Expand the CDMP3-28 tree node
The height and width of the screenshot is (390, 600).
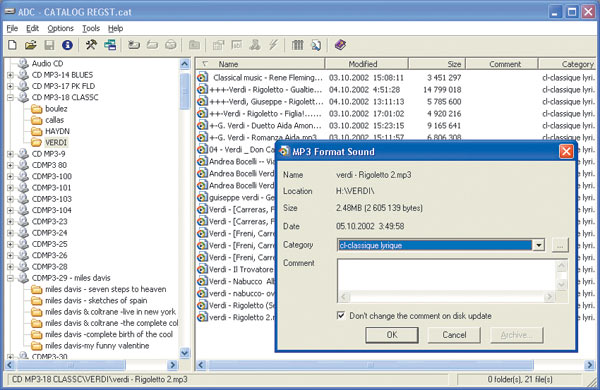pyautogui.click(x=10, y=267)
